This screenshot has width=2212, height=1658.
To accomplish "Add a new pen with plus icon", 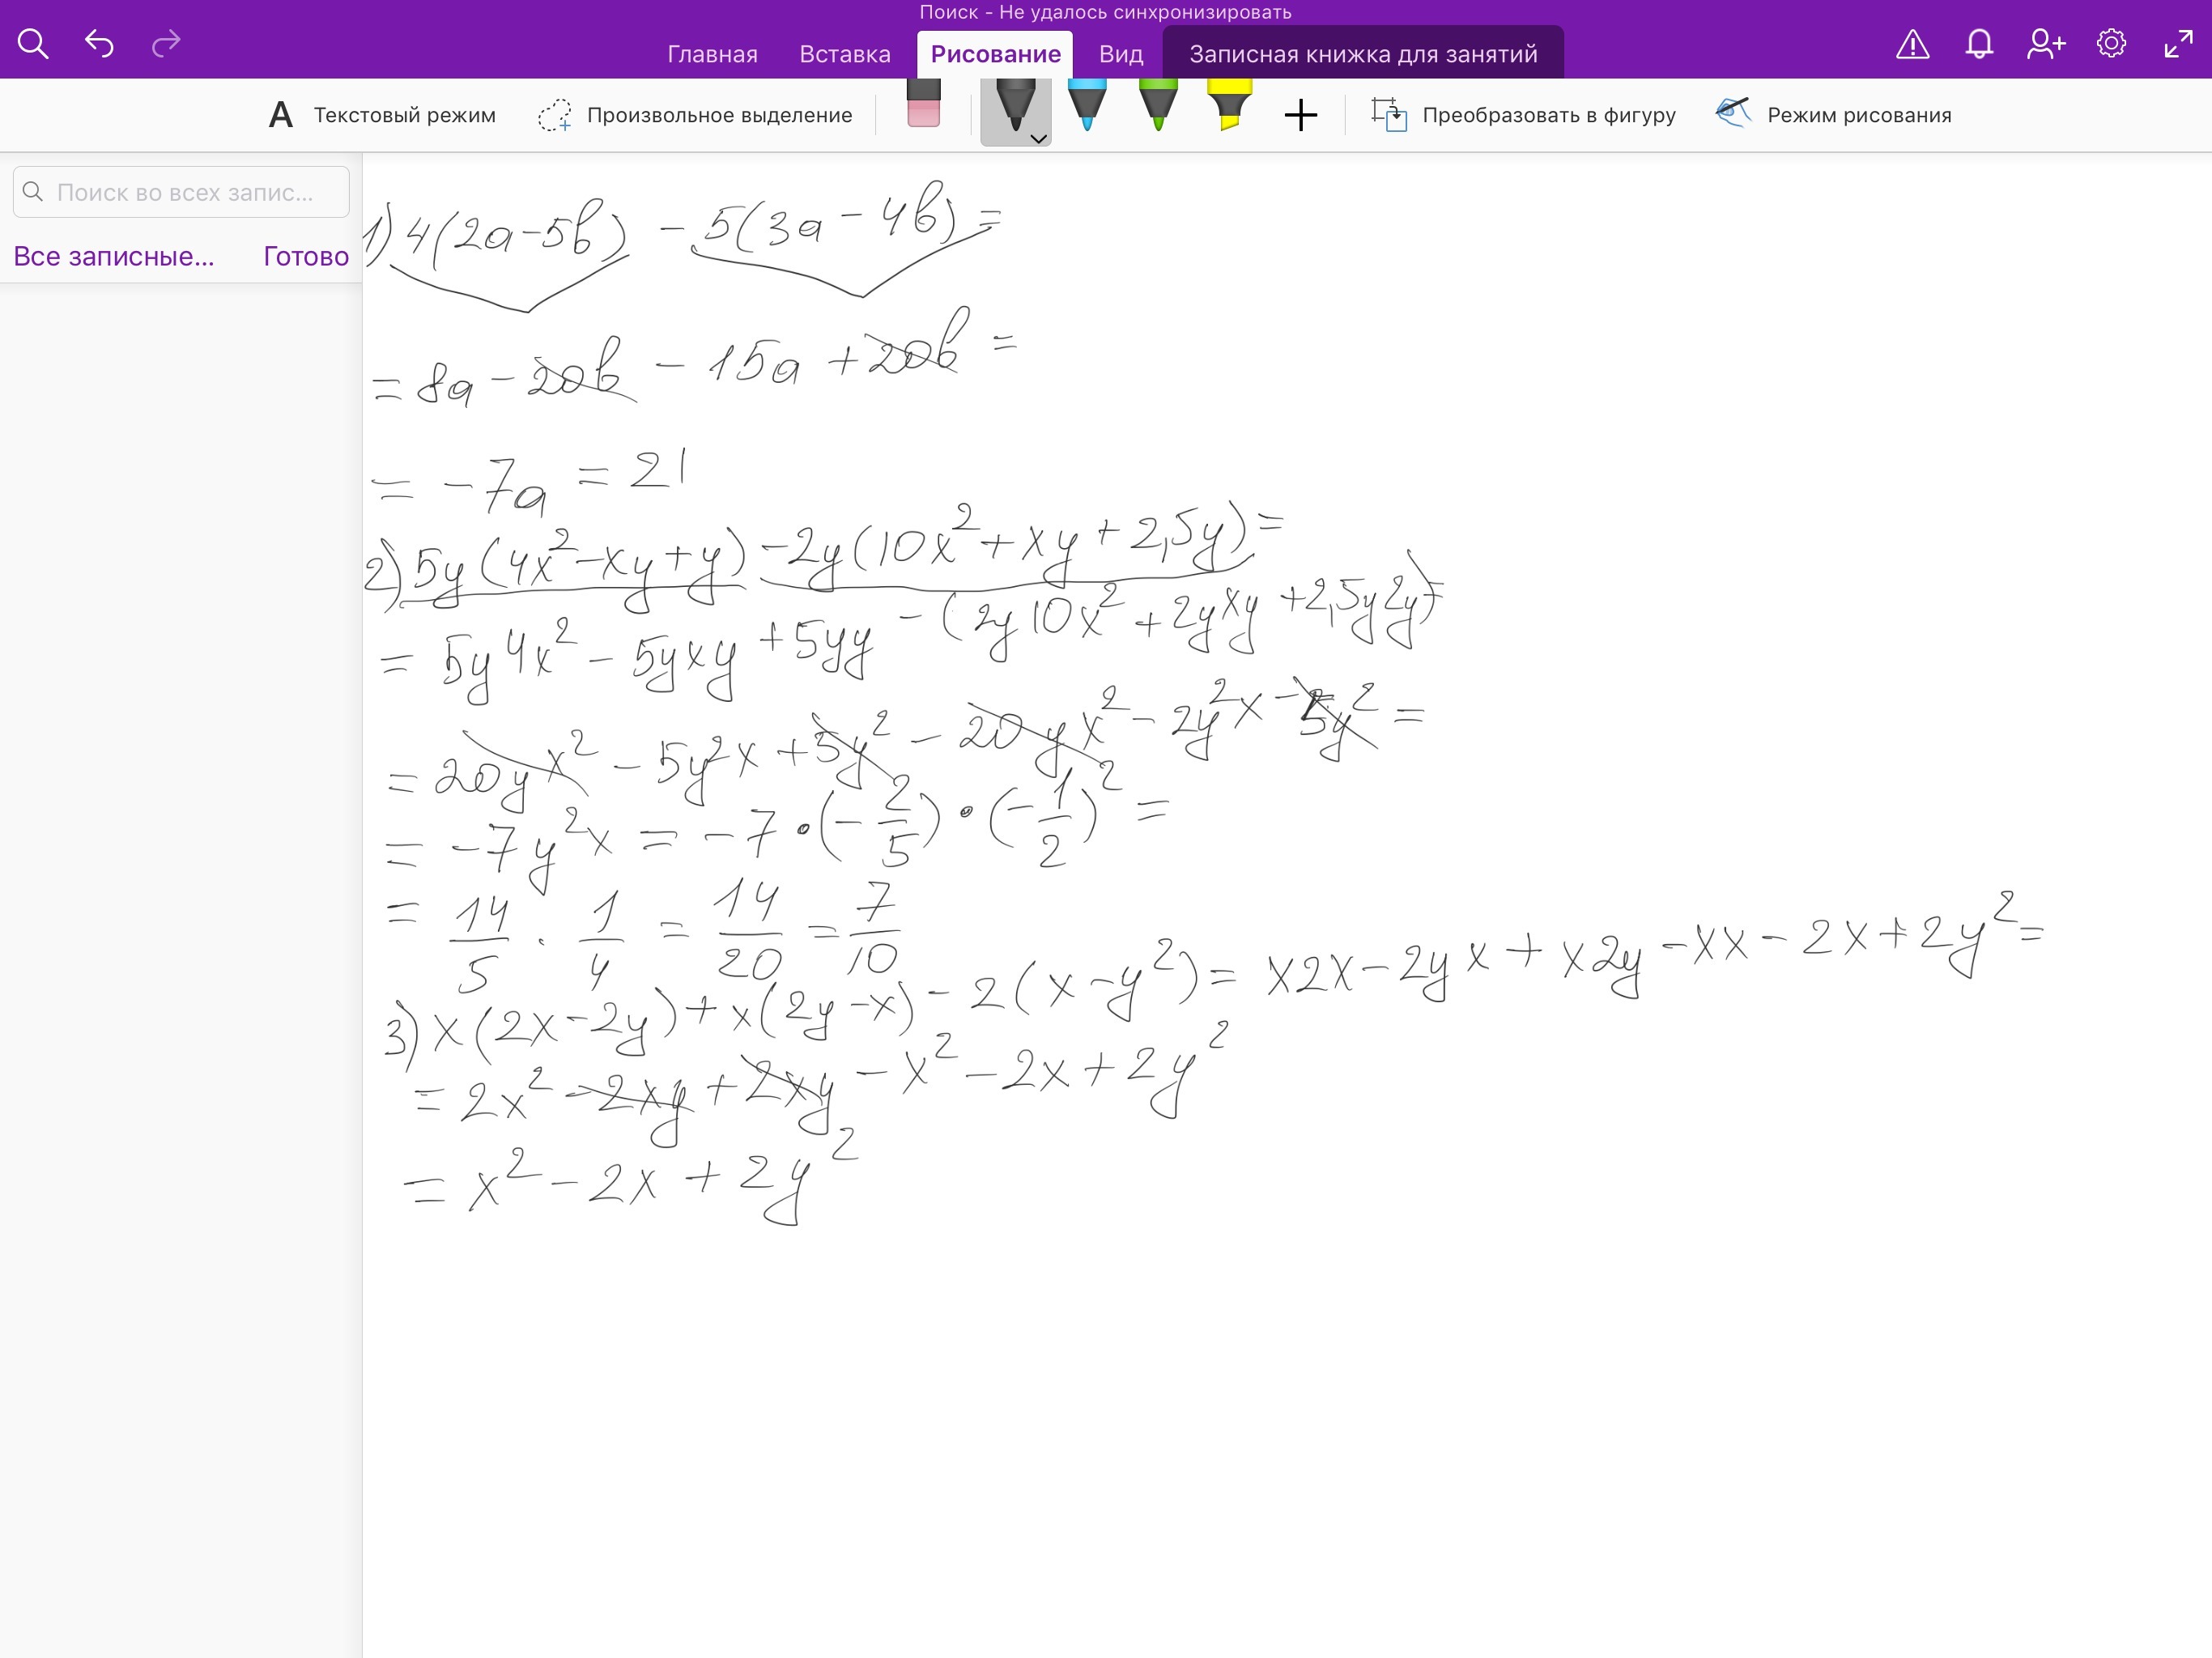I will pos(1300,115).
